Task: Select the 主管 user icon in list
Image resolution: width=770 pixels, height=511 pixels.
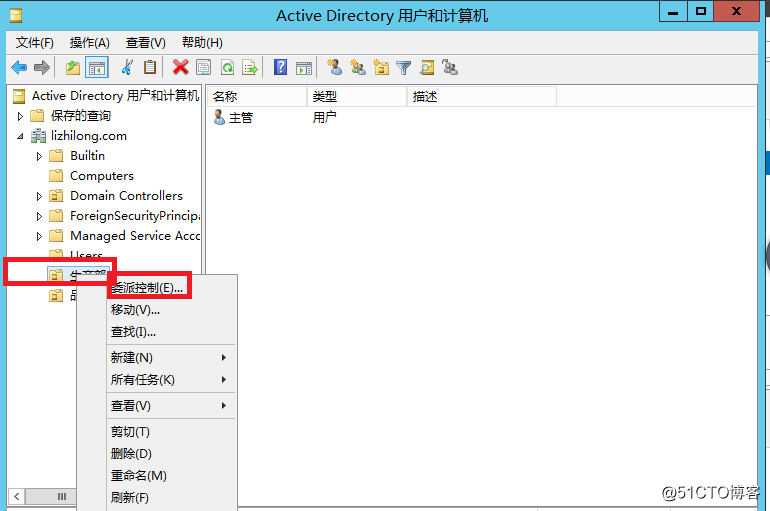Action: pos(219,117)
